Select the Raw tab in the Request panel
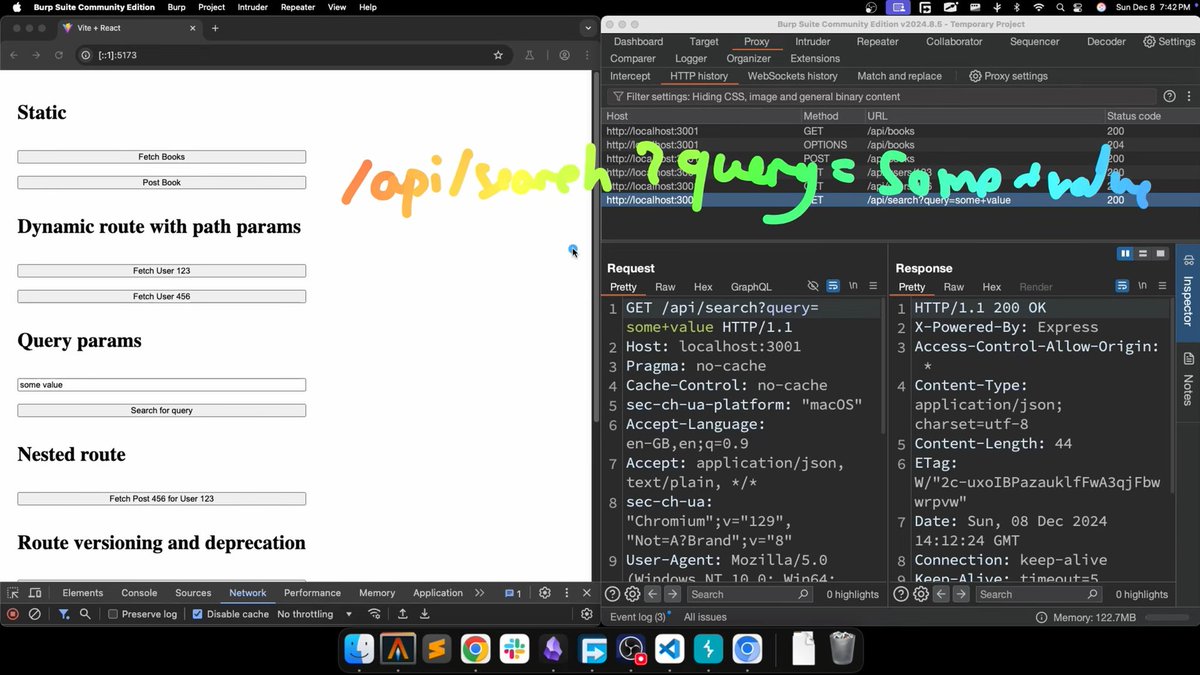 point(665,287)
